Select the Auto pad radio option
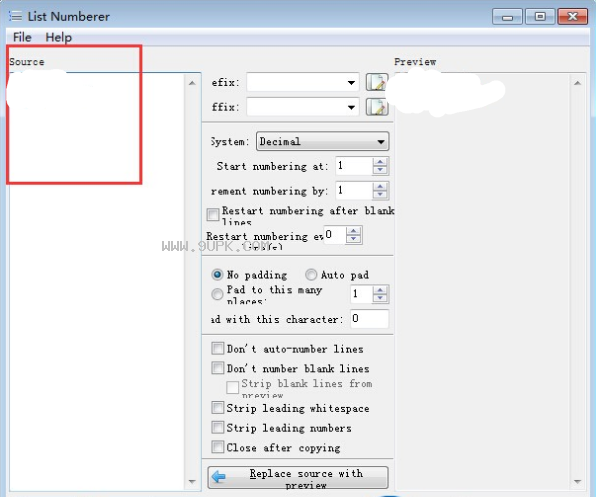The image size is (596, 497). point(311,274)
